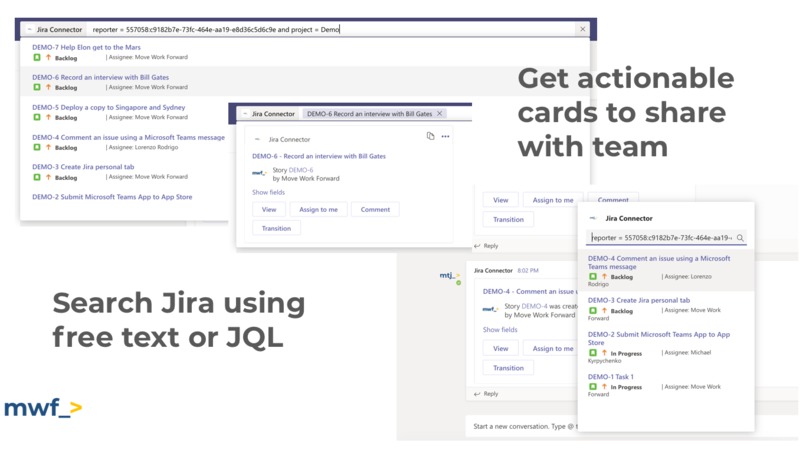806x453 pixels.
Task: Click the green story icon under DEMO-6 in the wide list
Action: [x=36, y=87]
